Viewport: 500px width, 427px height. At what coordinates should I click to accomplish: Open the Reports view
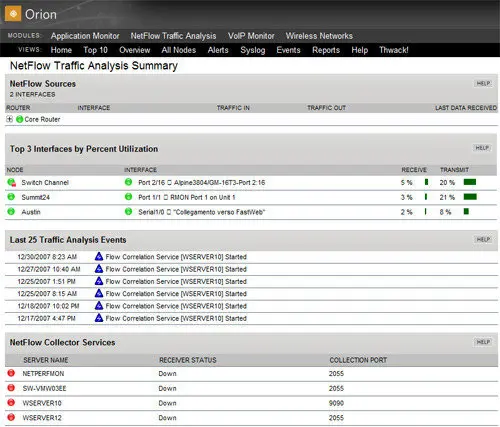(326, 50)
